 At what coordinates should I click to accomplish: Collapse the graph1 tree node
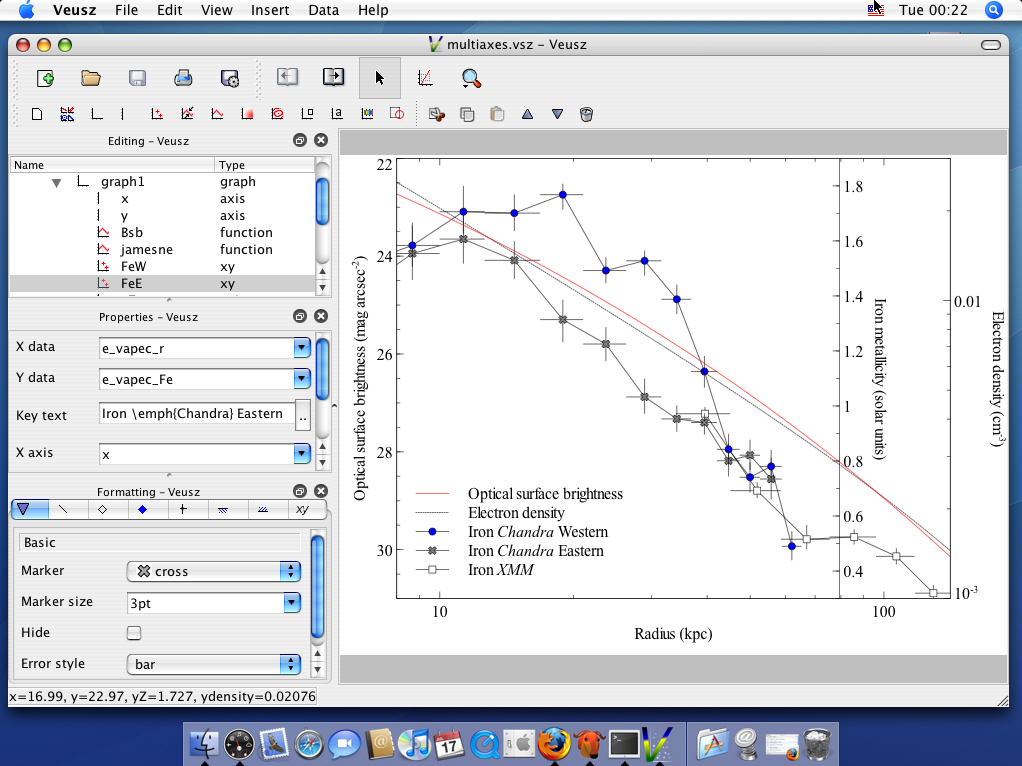(57, 183)
